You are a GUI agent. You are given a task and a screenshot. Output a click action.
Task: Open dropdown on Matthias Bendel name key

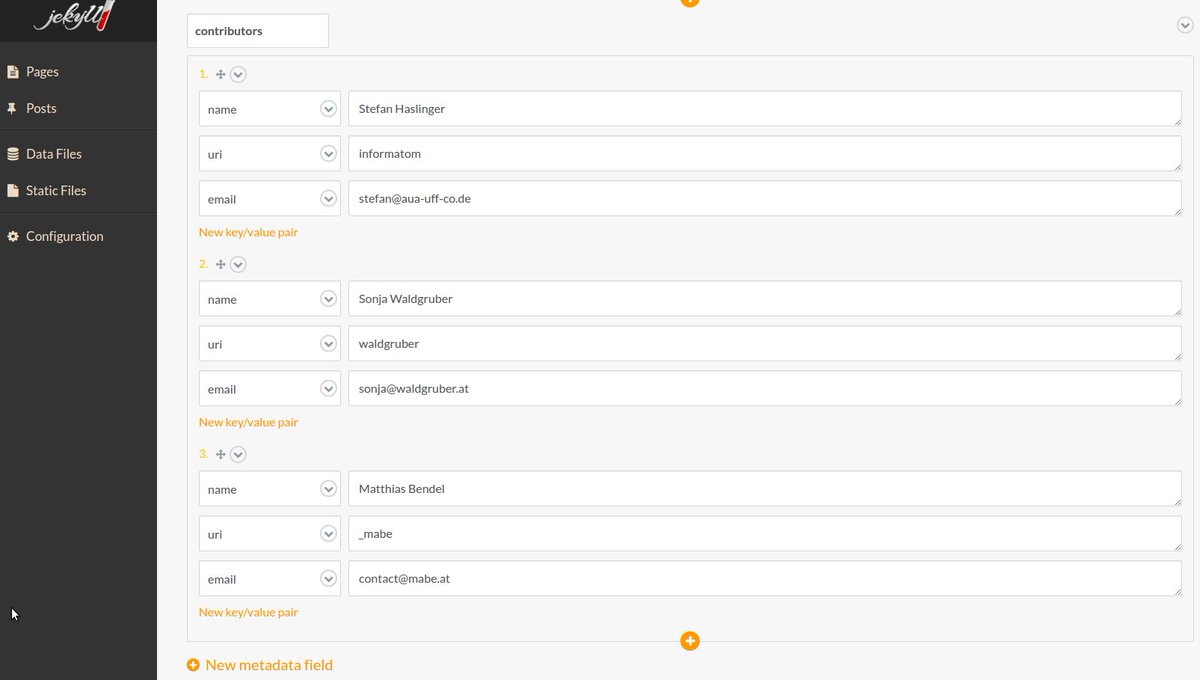[328, 489]
